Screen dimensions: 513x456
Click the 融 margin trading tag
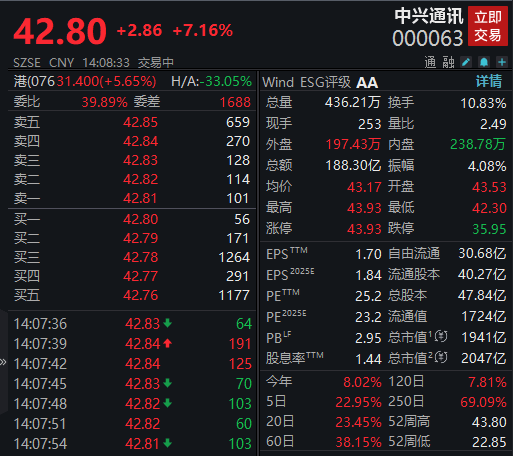(448, 62)
